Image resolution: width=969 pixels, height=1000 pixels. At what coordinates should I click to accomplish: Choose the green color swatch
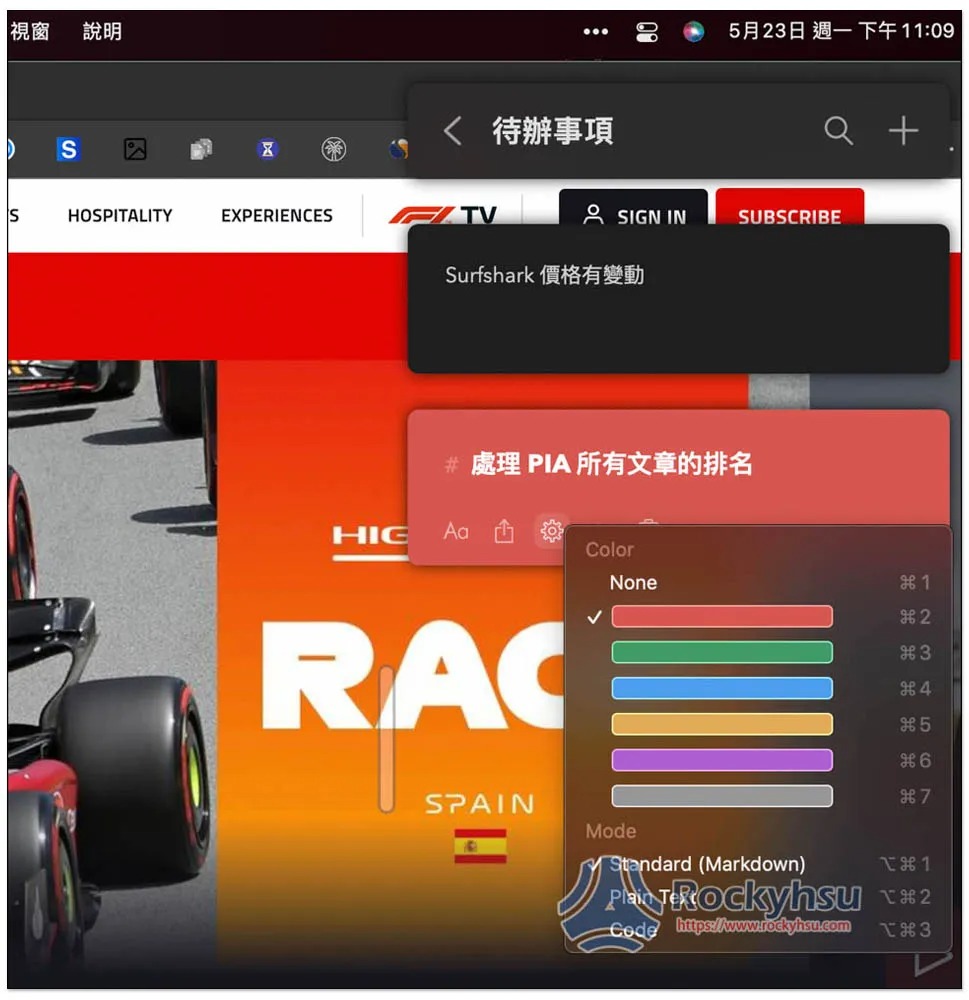coord(721,652)
